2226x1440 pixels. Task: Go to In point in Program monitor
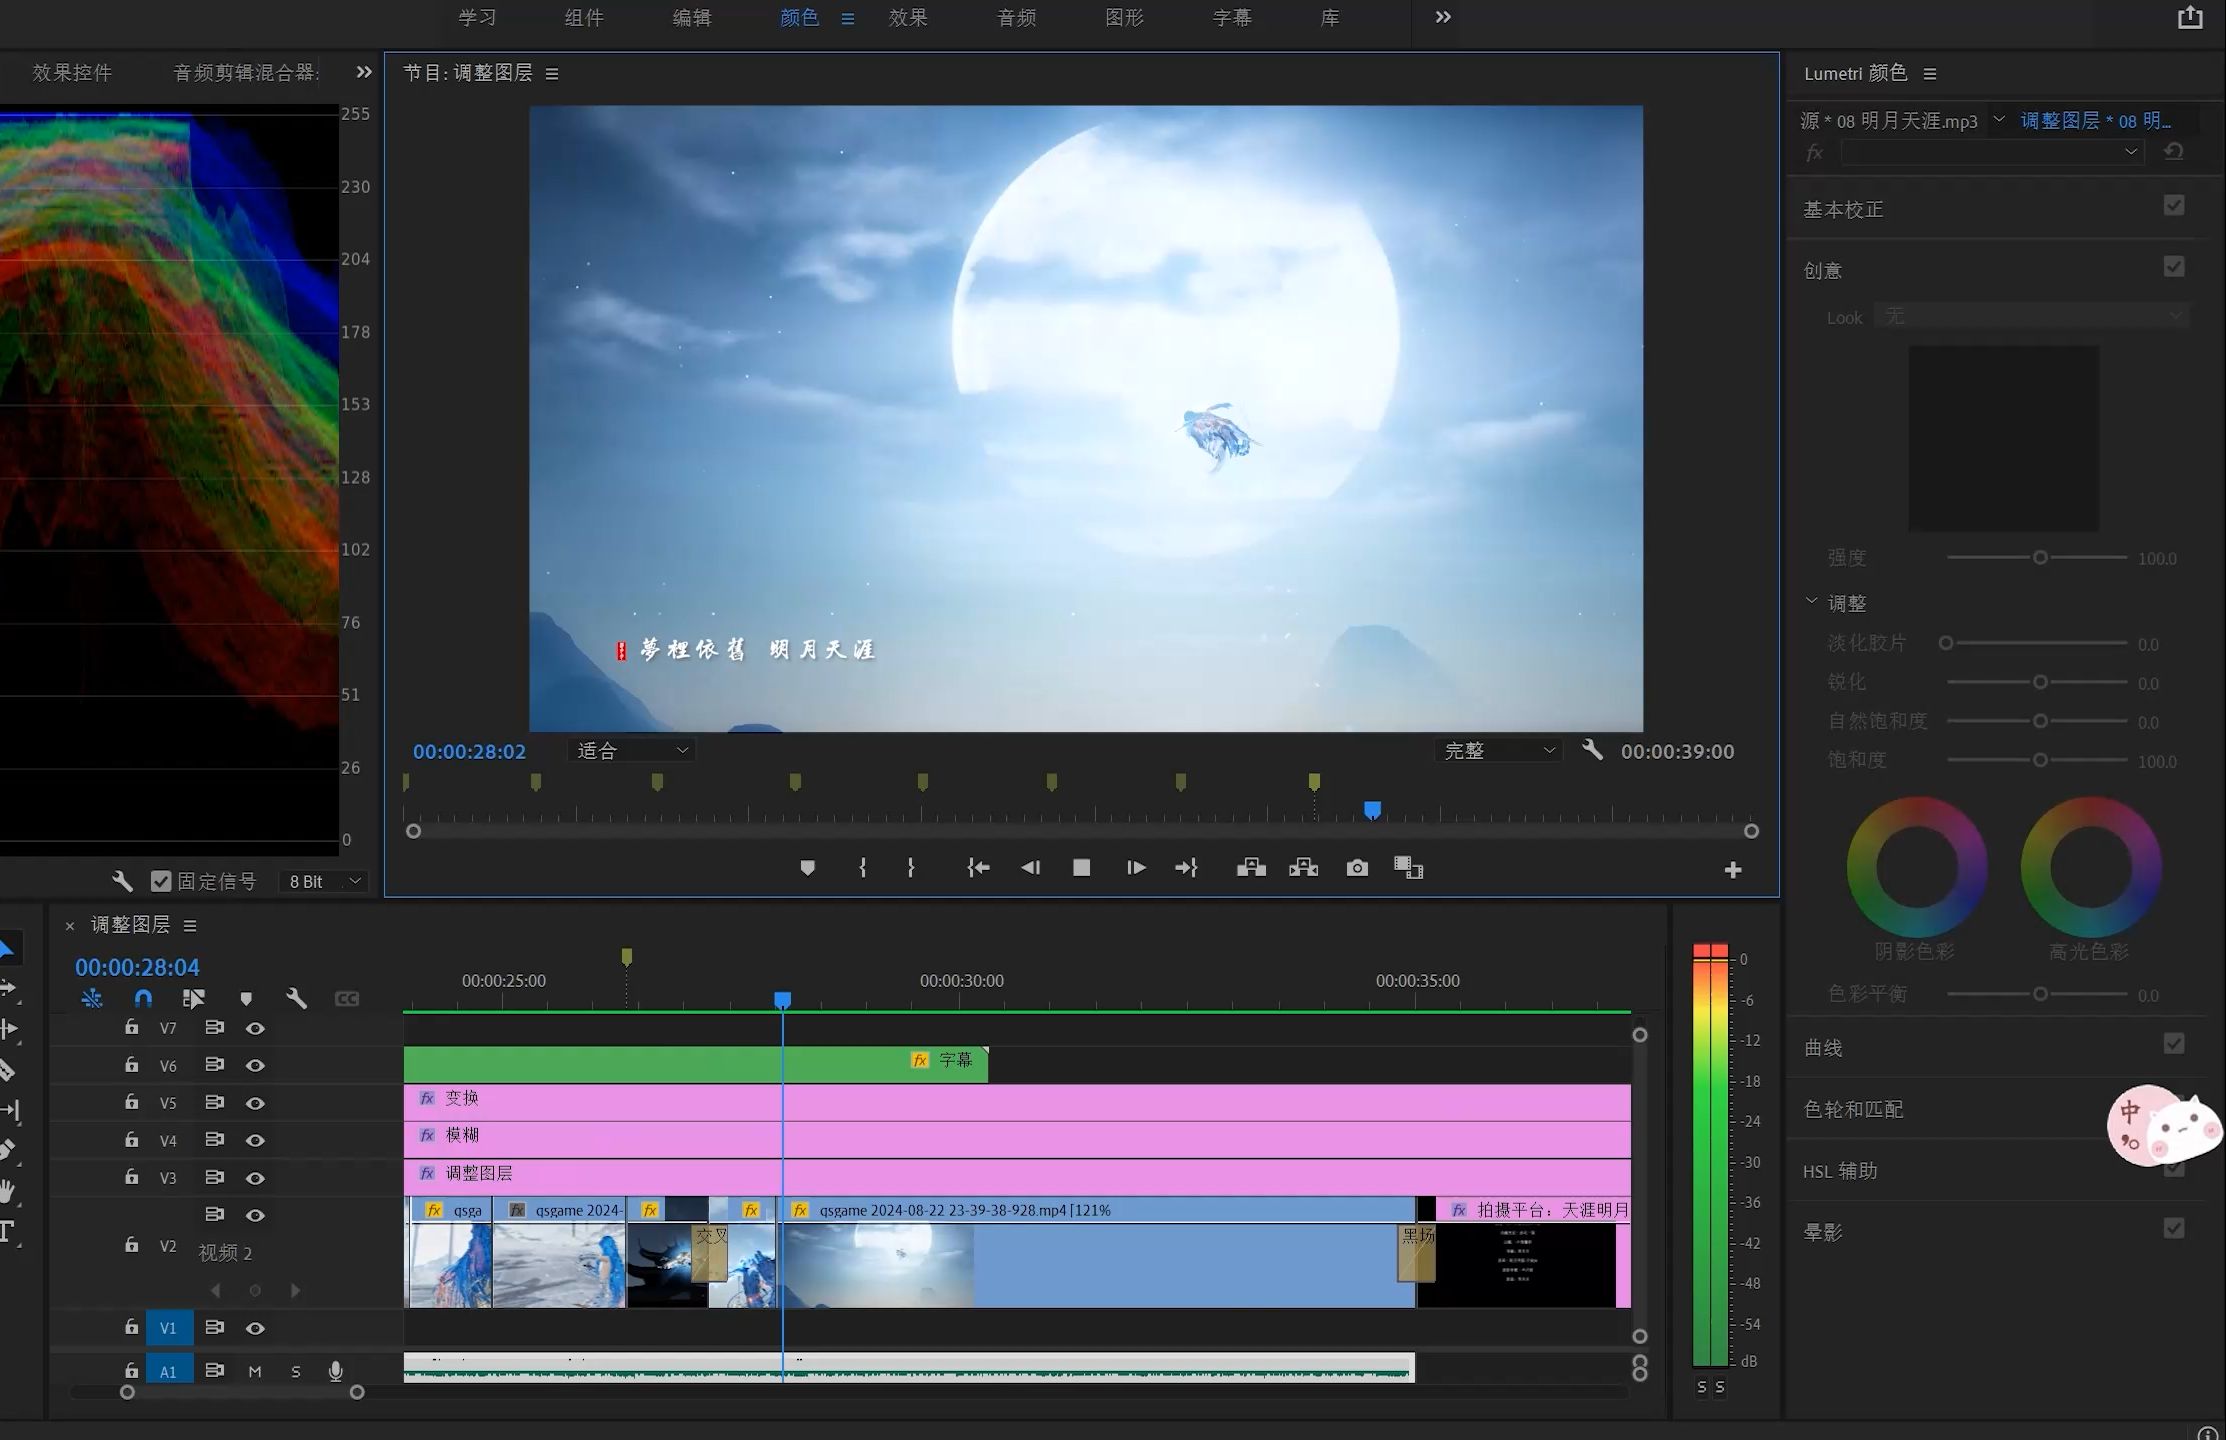[x=978, y=868]
